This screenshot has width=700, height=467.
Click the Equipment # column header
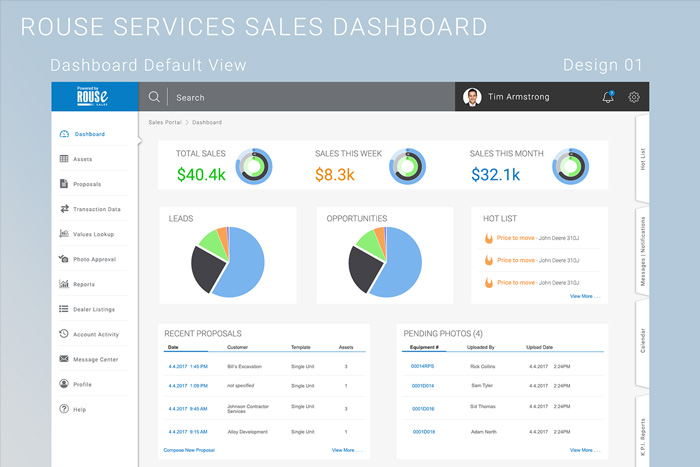click(x=424, y=347)
